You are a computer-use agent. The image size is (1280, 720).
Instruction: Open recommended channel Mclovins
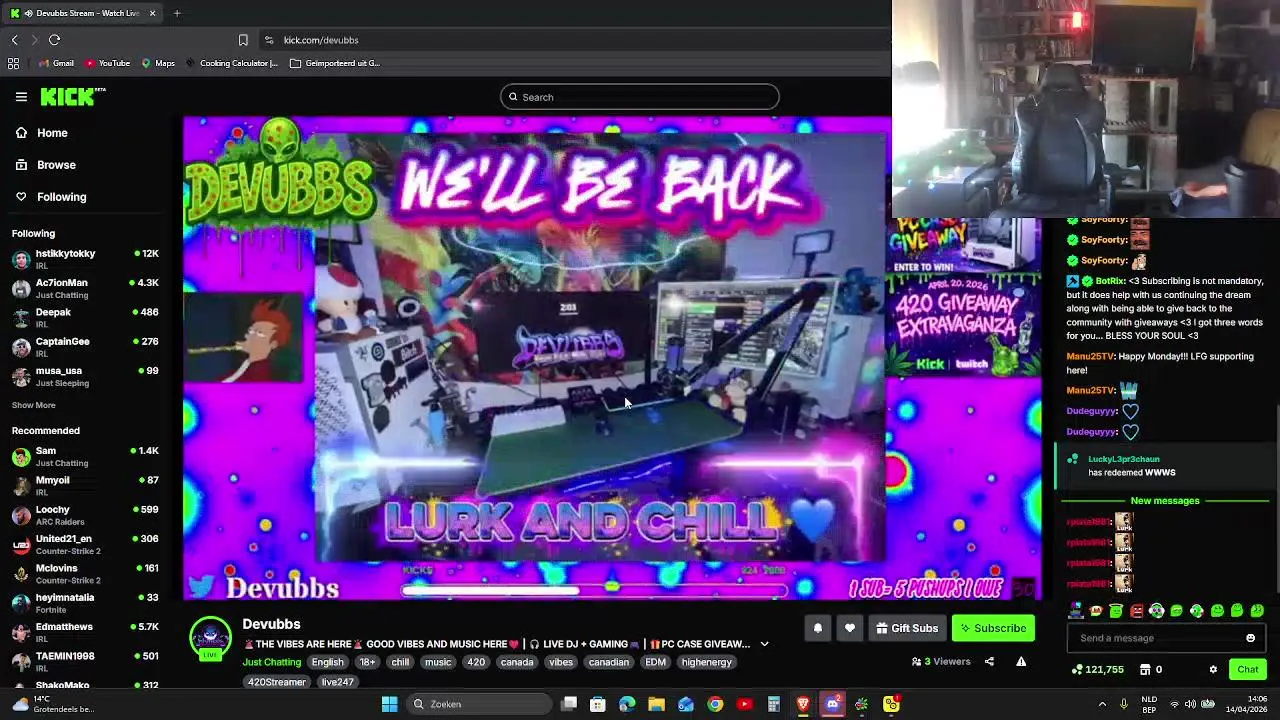pyautogui.click(x=86, y=573)
